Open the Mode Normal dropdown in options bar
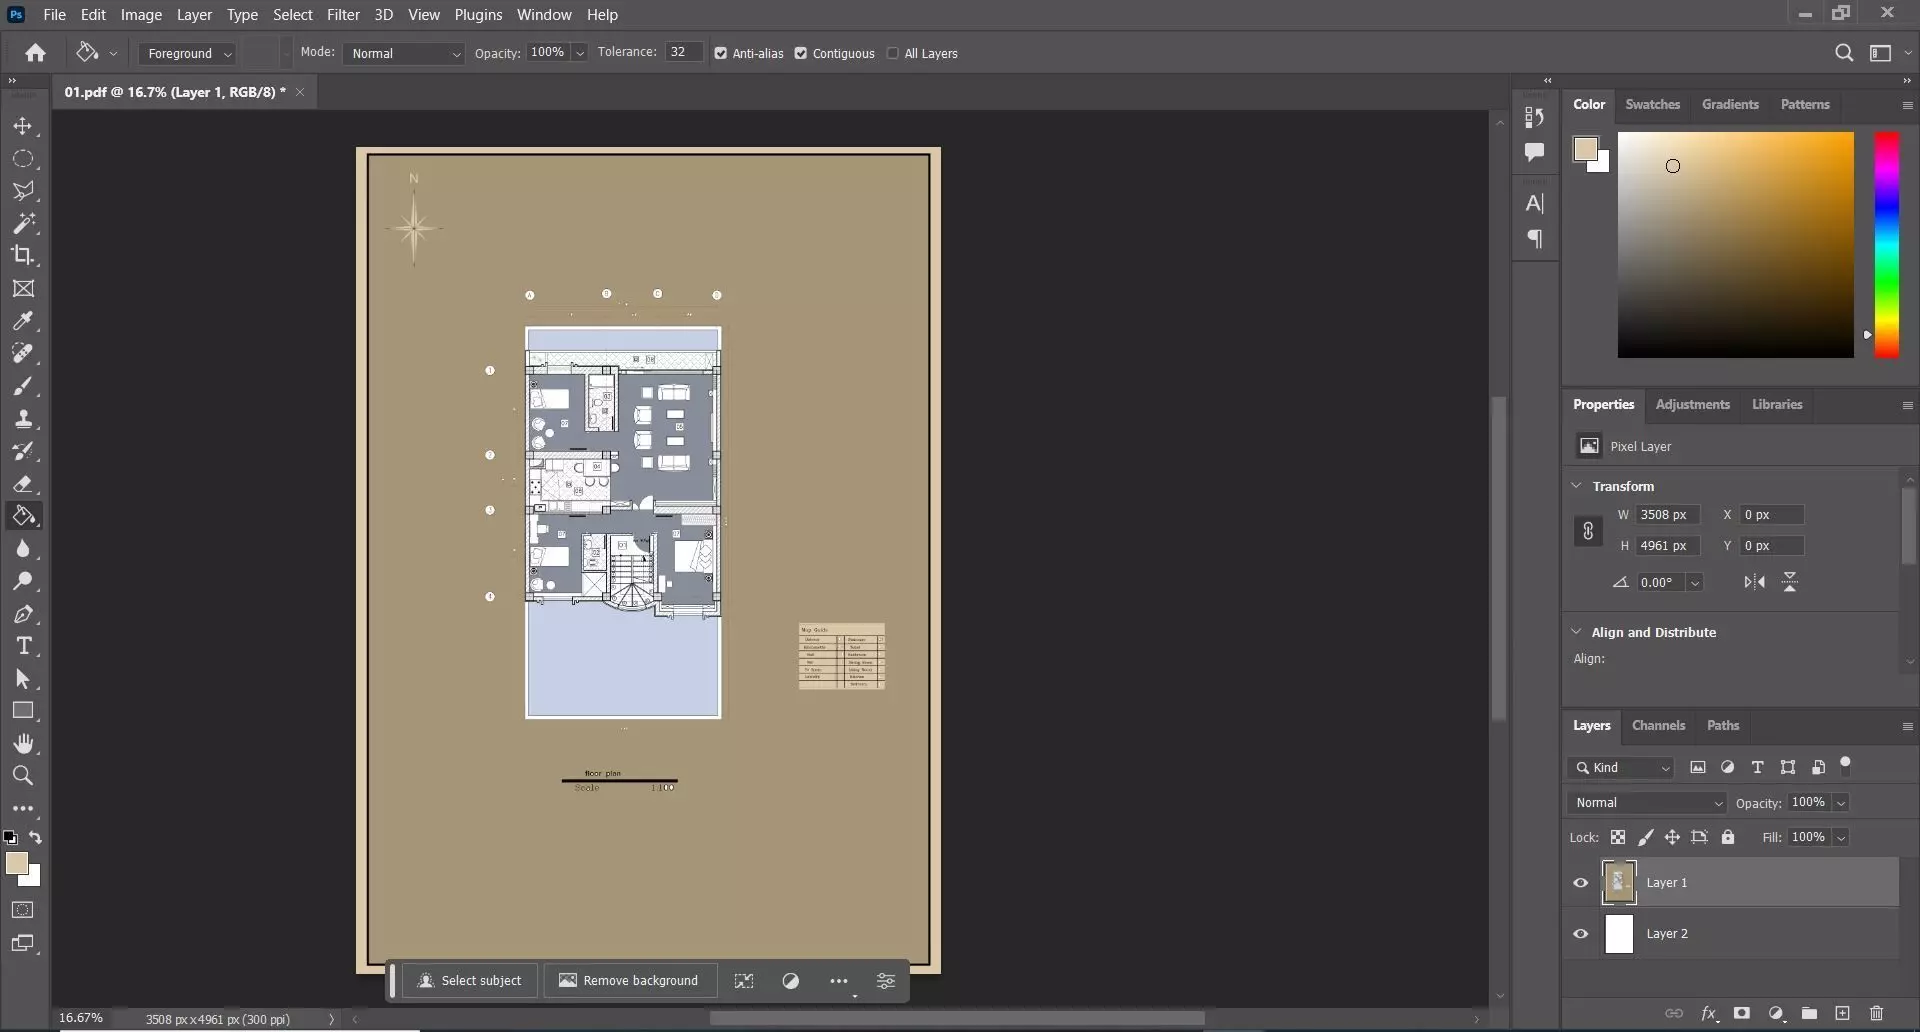Screen dimensions: 1920x1032 pos(403,53)
